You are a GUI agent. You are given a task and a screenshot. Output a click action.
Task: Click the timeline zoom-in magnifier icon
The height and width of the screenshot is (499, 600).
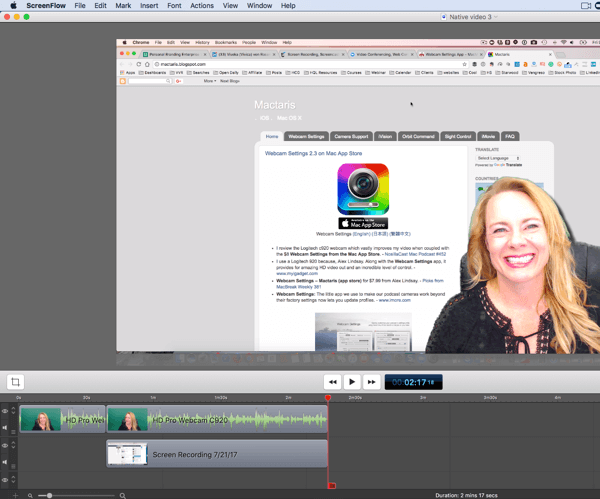[122, 496]
